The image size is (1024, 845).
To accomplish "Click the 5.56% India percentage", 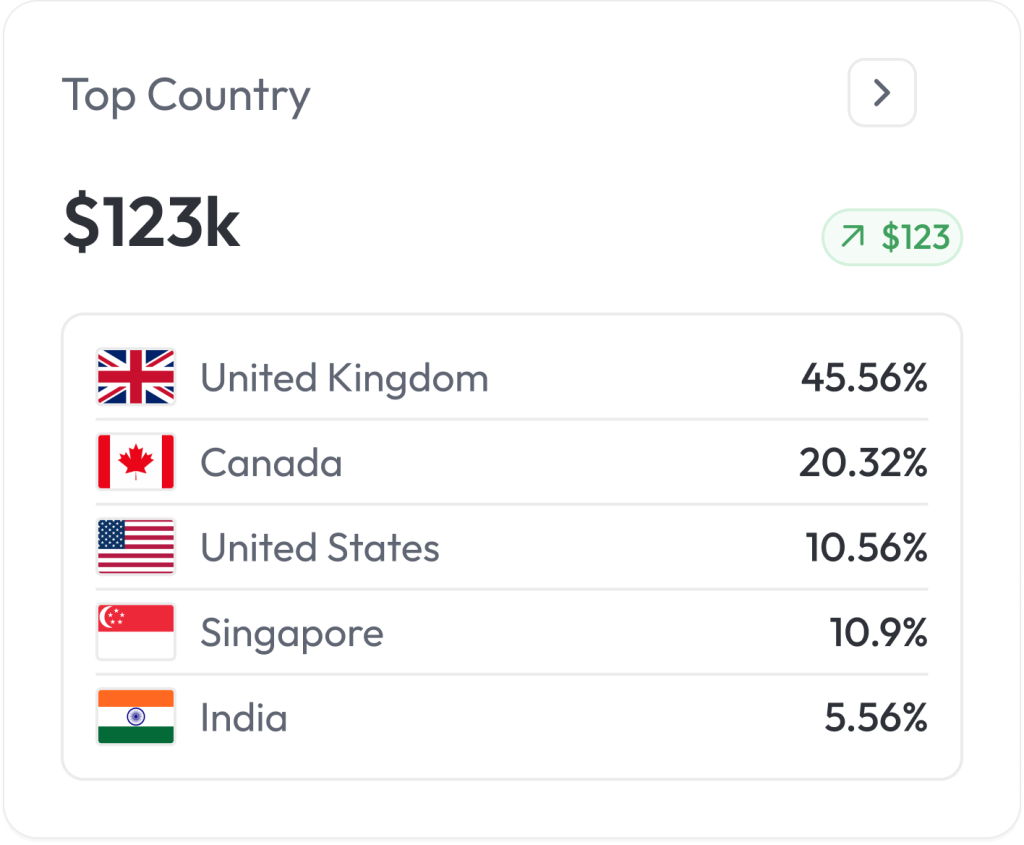I will [876, 718].
